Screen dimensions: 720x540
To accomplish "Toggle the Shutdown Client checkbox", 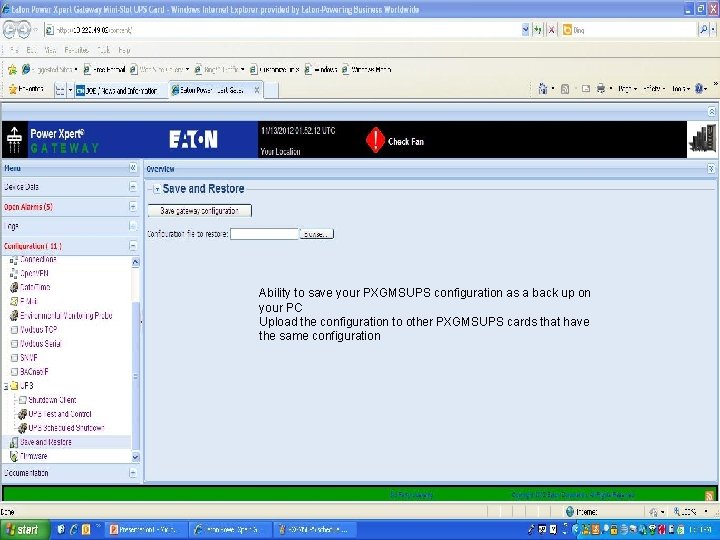I will pos(22,400).
